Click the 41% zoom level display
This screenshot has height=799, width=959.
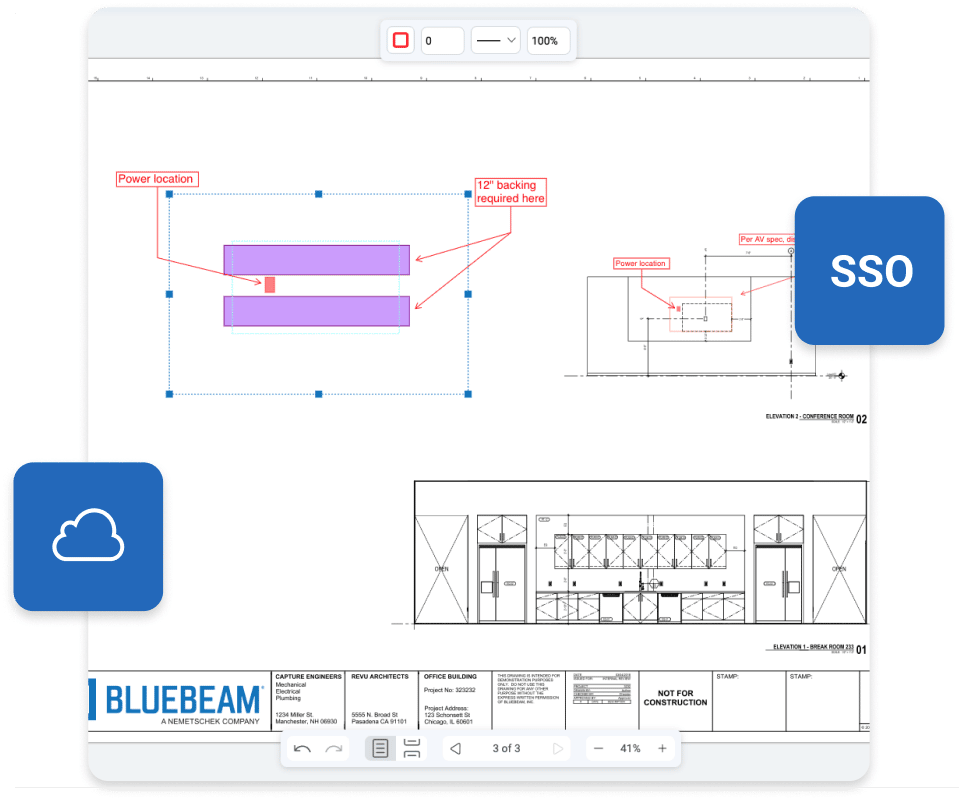point(630,747)
